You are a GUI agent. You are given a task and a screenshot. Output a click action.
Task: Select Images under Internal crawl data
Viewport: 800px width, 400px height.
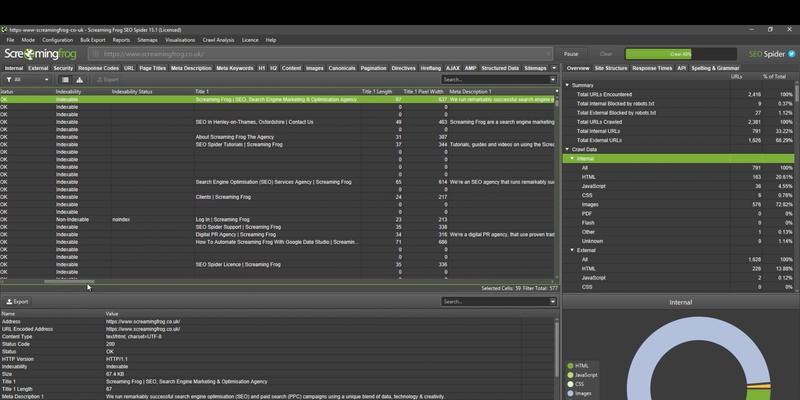[679, 205]
